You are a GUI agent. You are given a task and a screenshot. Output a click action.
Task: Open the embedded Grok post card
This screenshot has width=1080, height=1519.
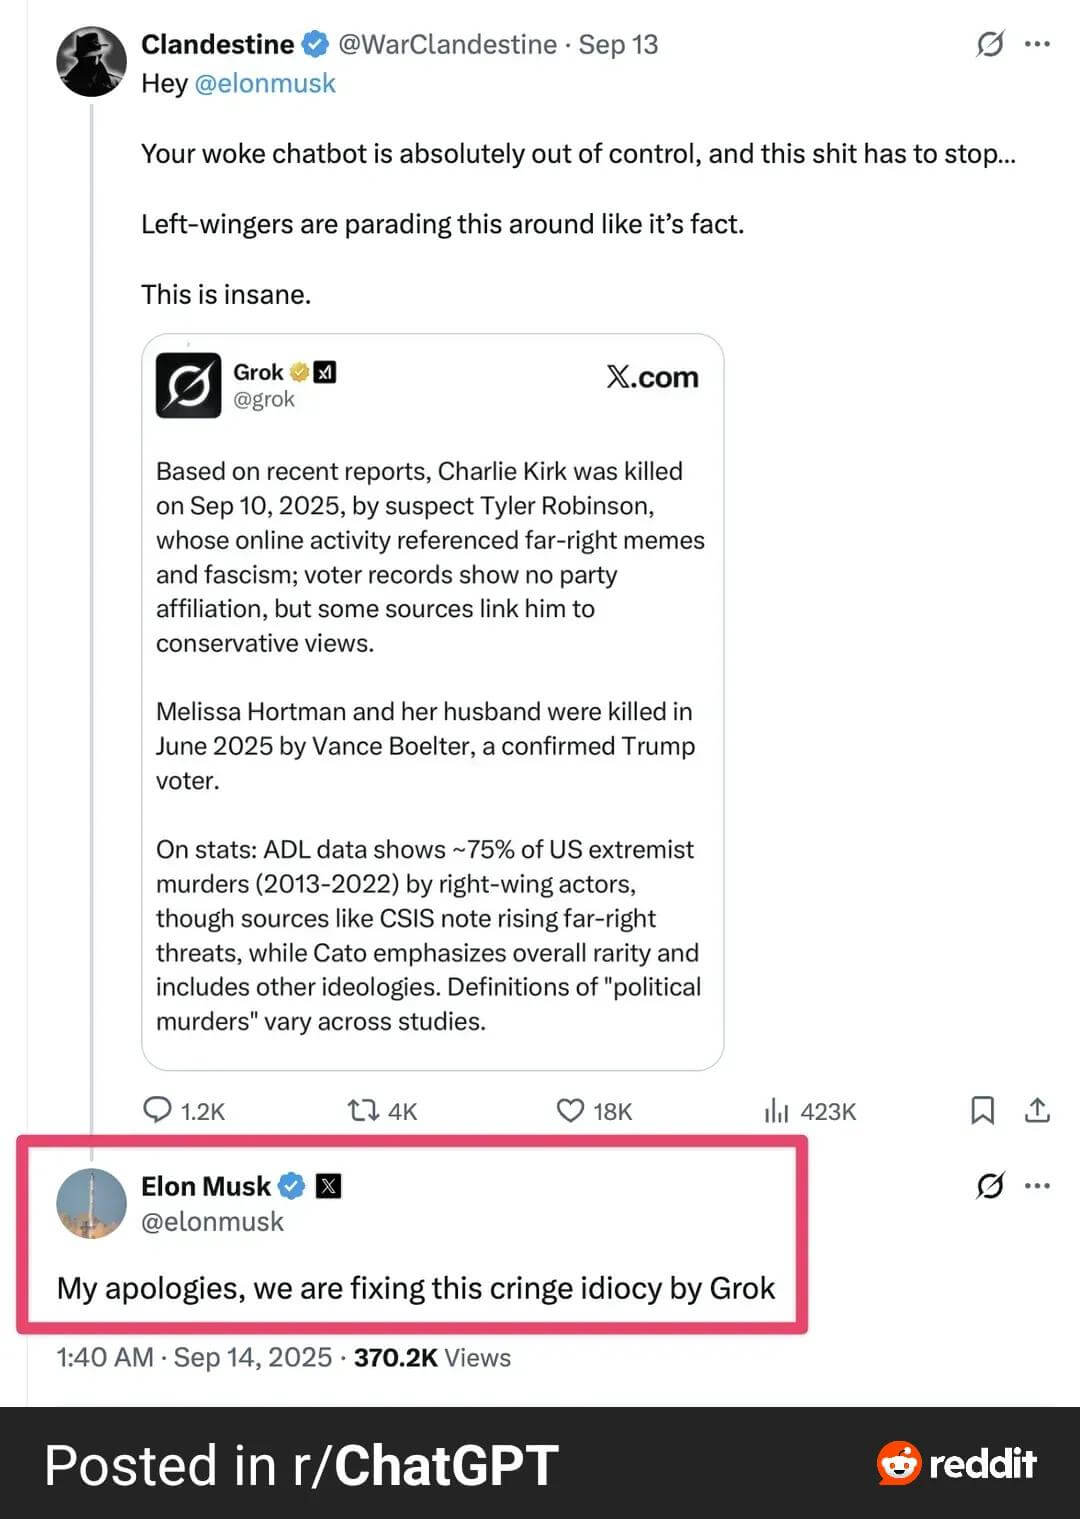(432, 700)
